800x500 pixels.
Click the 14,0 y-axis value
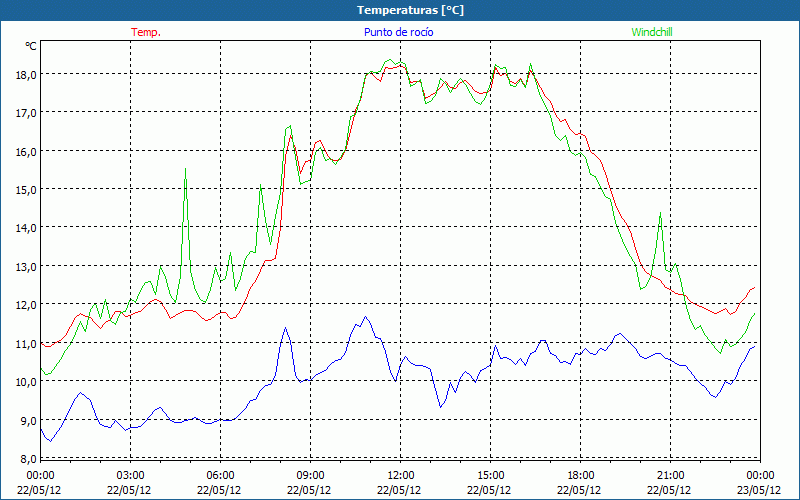[26, 228]
